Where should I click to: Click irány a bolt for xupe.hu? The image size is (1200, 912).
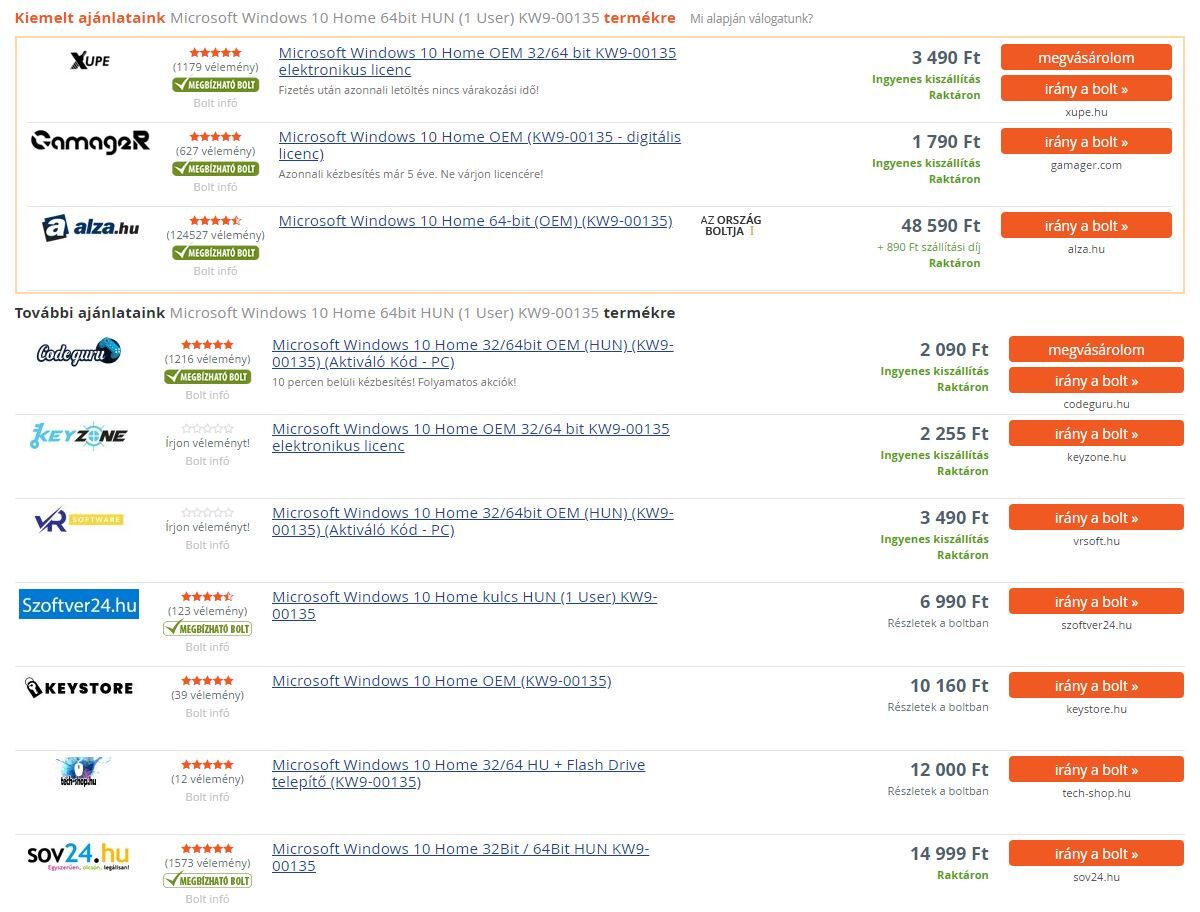click(x=1086, y=89)
